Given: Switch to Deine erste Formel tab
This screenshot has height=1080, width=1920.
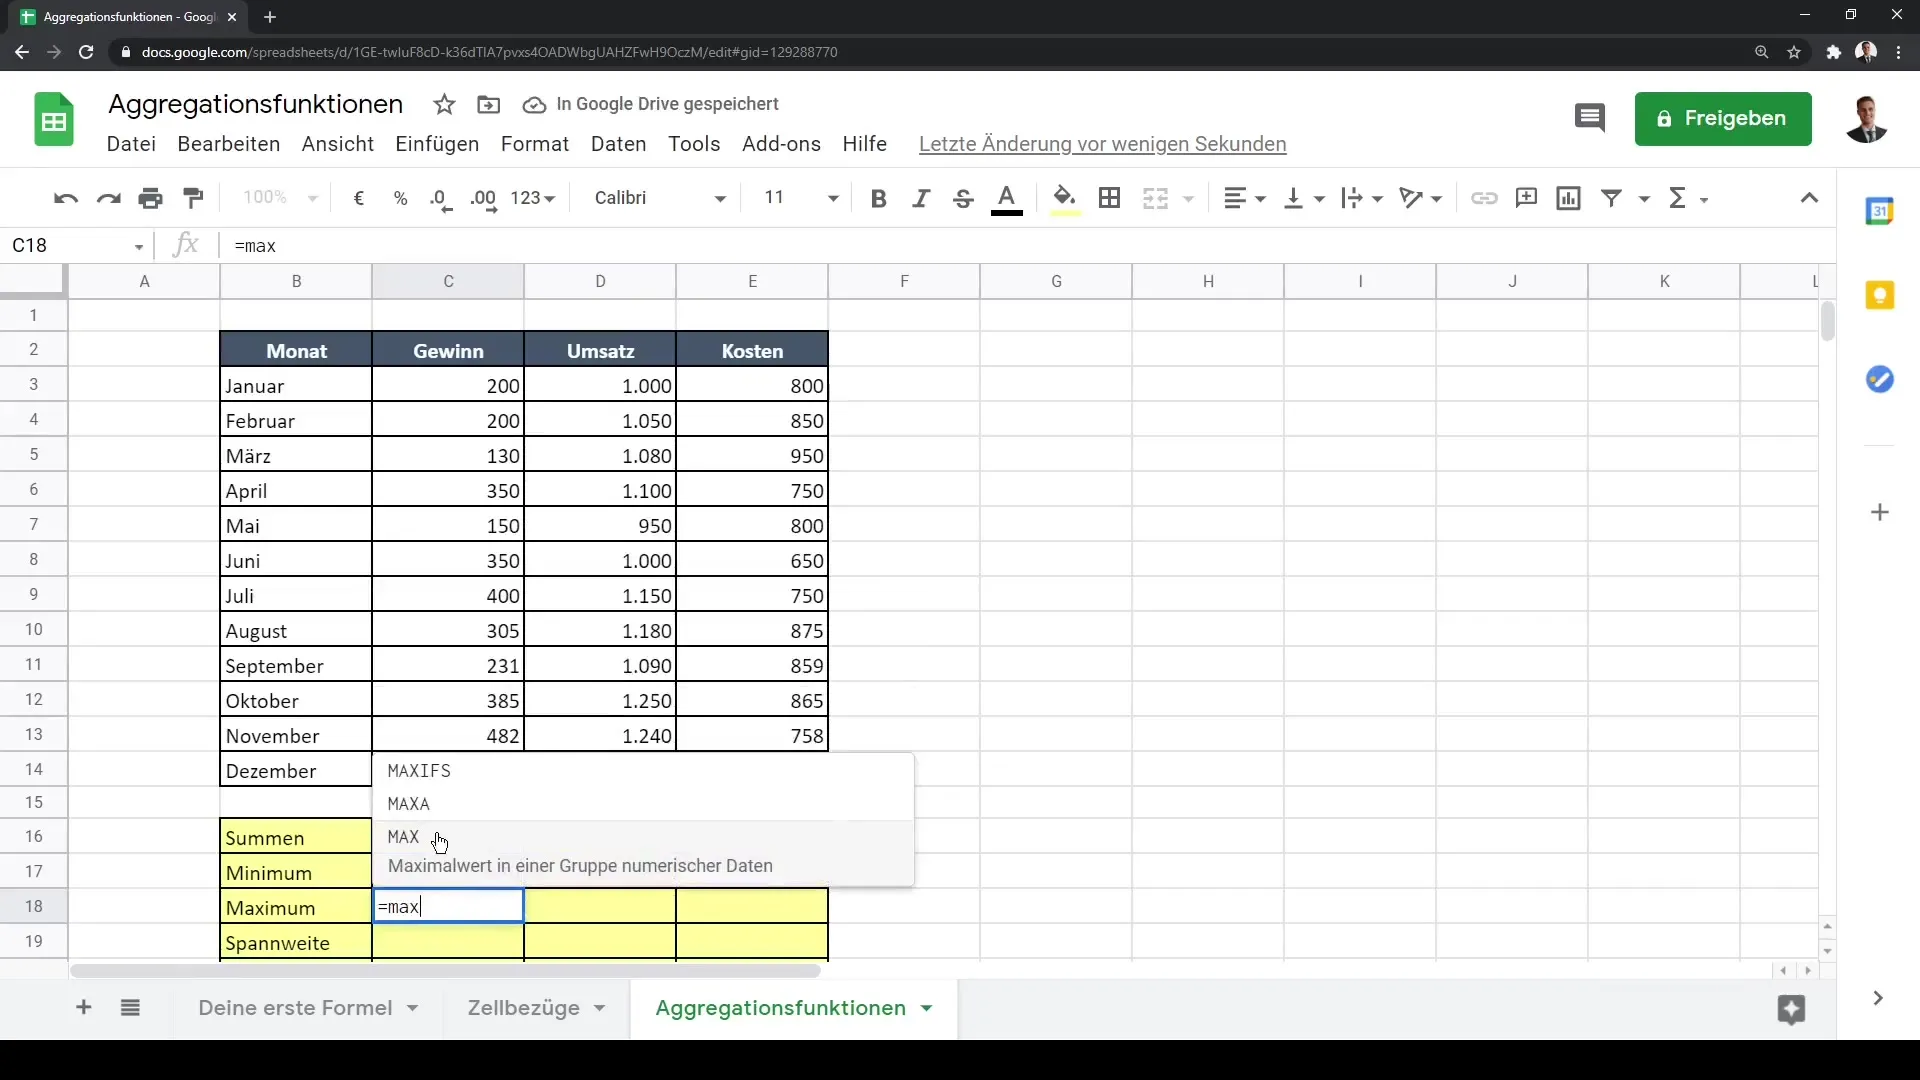Looking at the screenshot, I should pyautogui.click(x=295, y=1008).
